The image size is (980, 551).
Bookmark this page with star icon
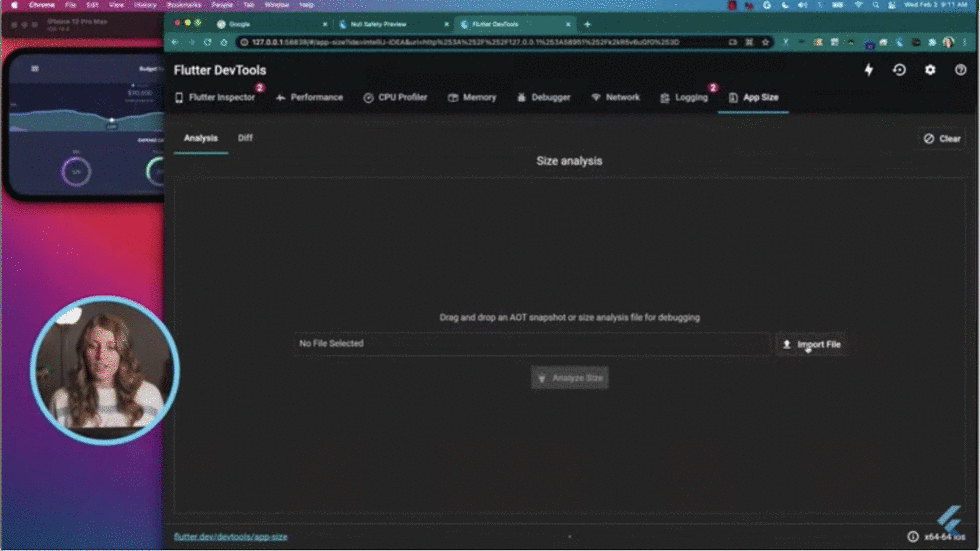tap(765, 42)
